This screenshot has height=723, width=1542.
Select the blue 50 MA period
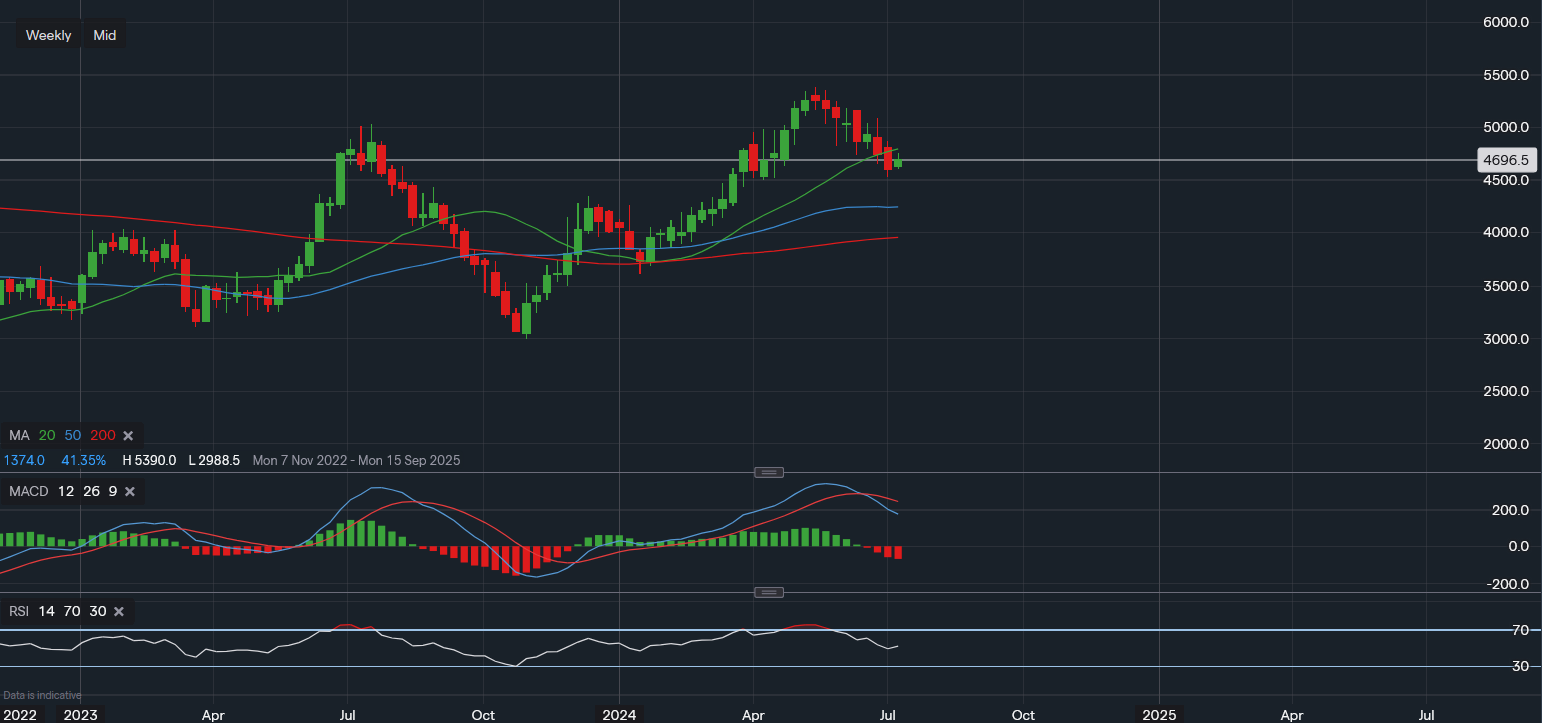[x=72, y=436]
